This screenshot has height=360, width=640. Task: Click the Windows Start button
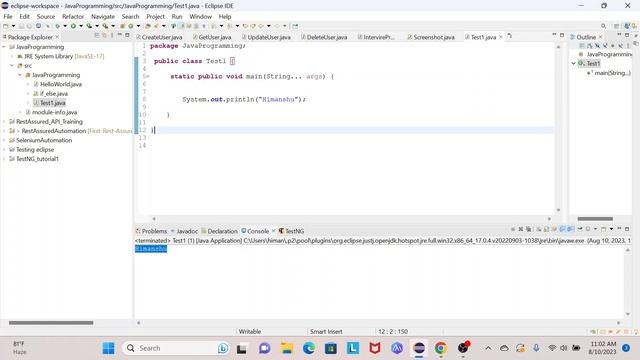pyautogui.click(x=109, y=348)
